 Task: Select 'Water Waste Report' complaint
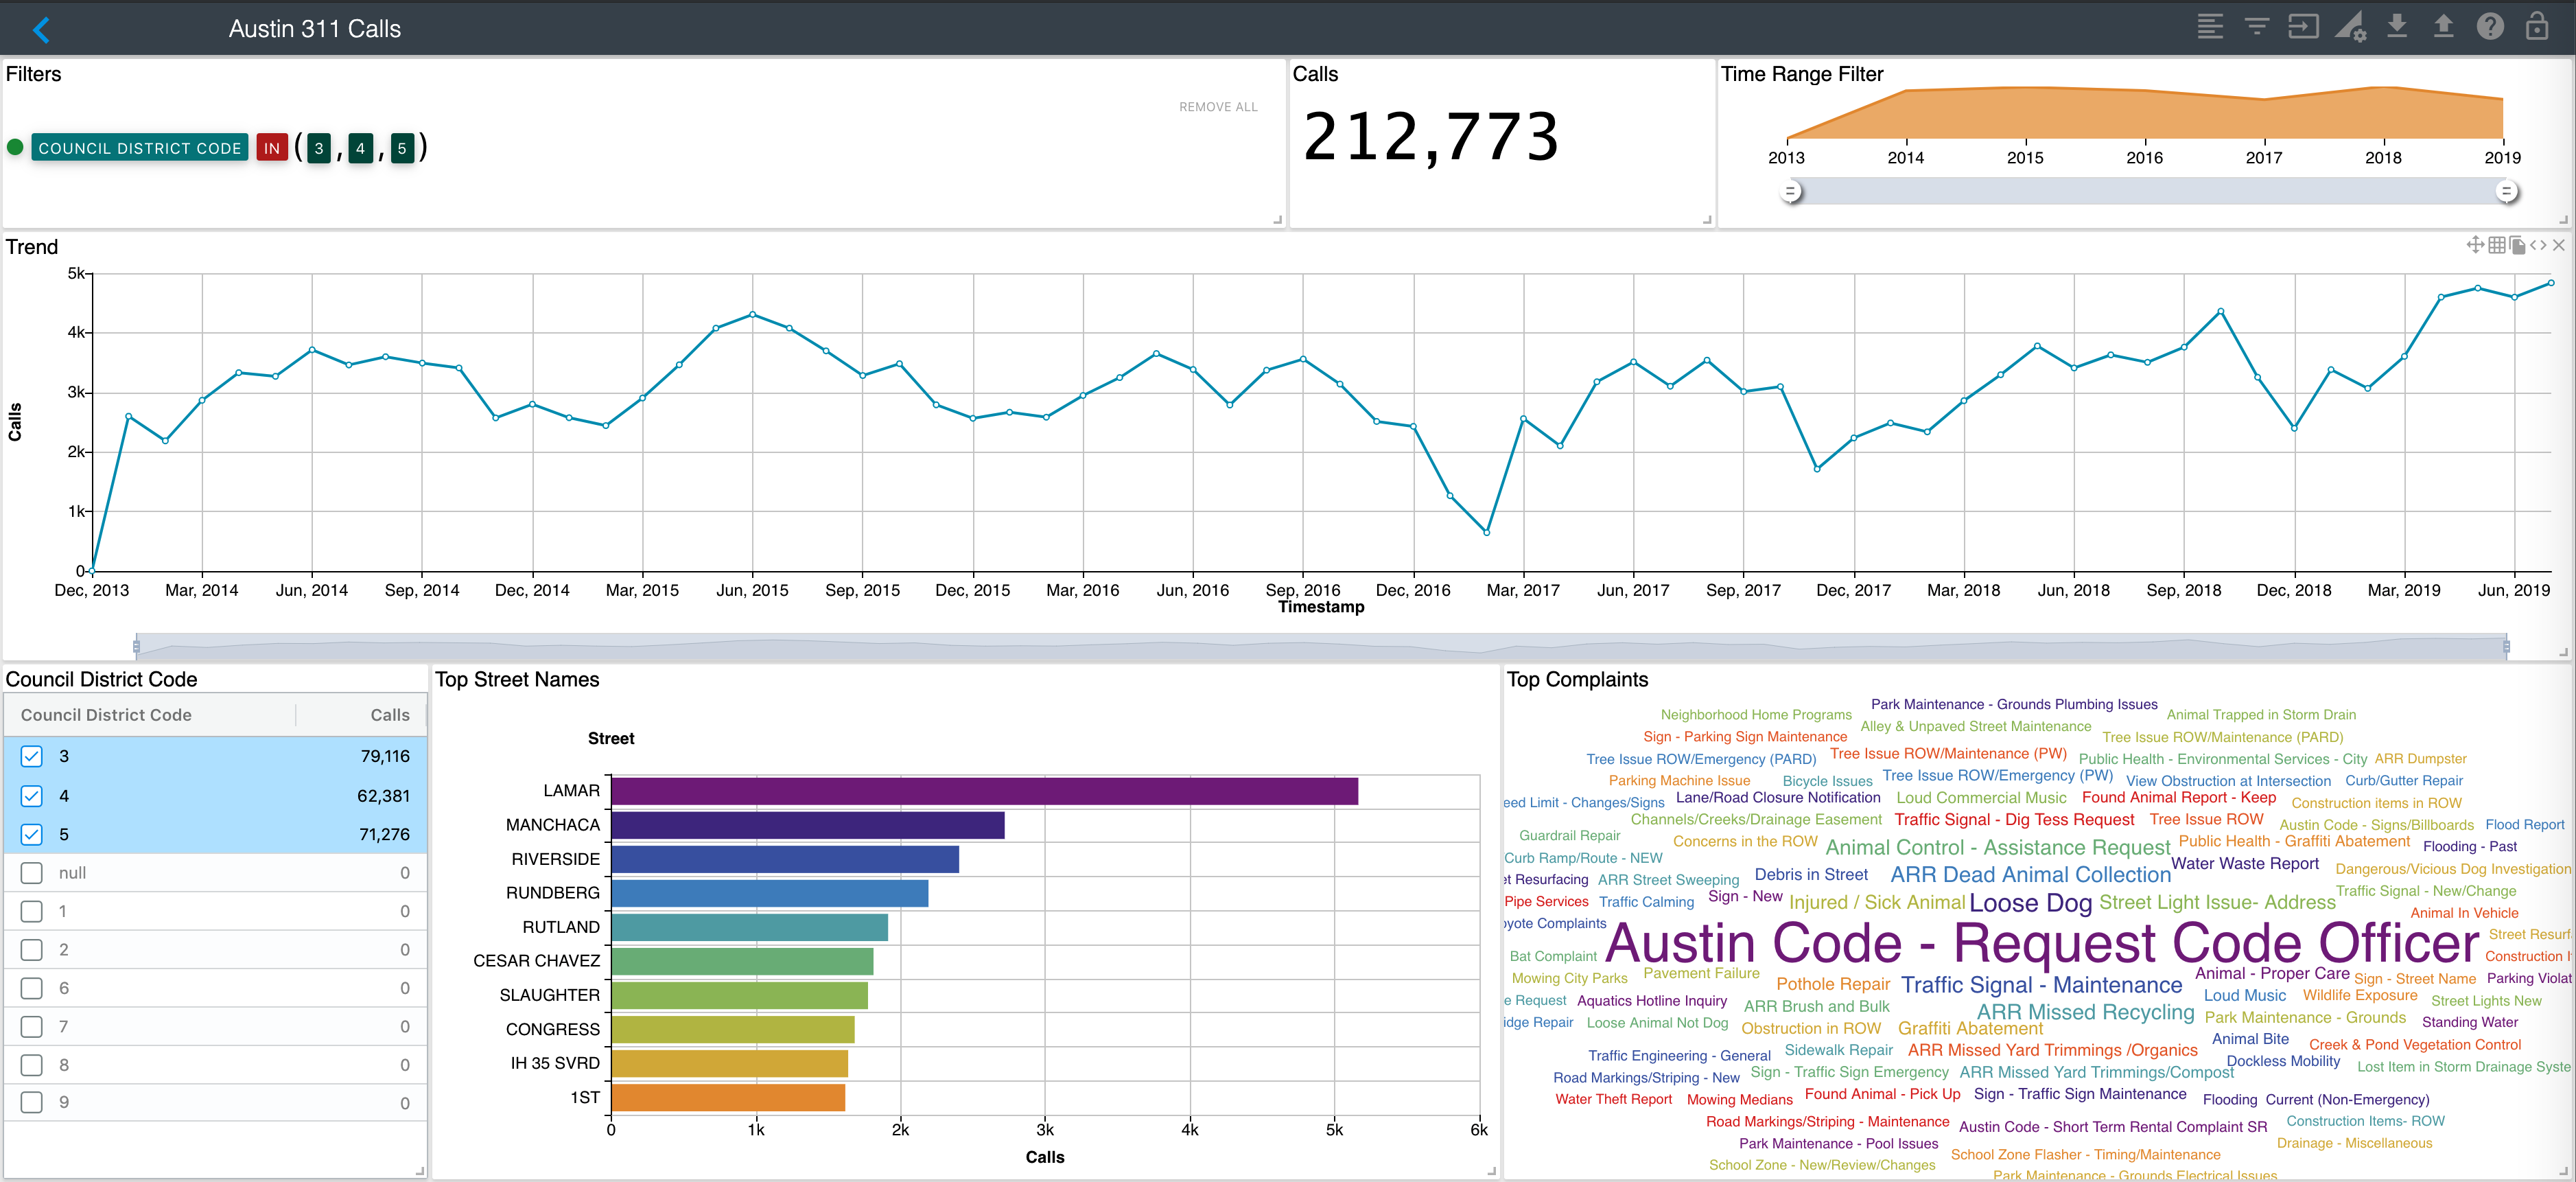coord(2244,864)
